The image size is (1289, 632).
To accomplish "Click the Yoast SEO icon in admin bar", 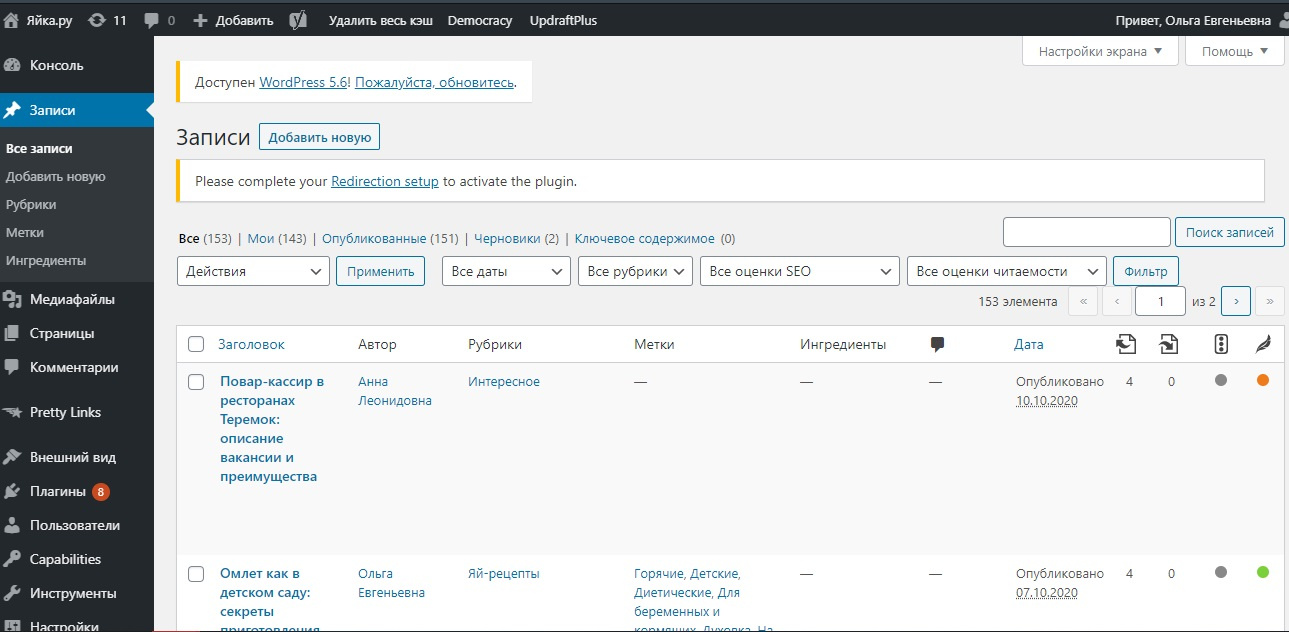I will tap(298, 20).
